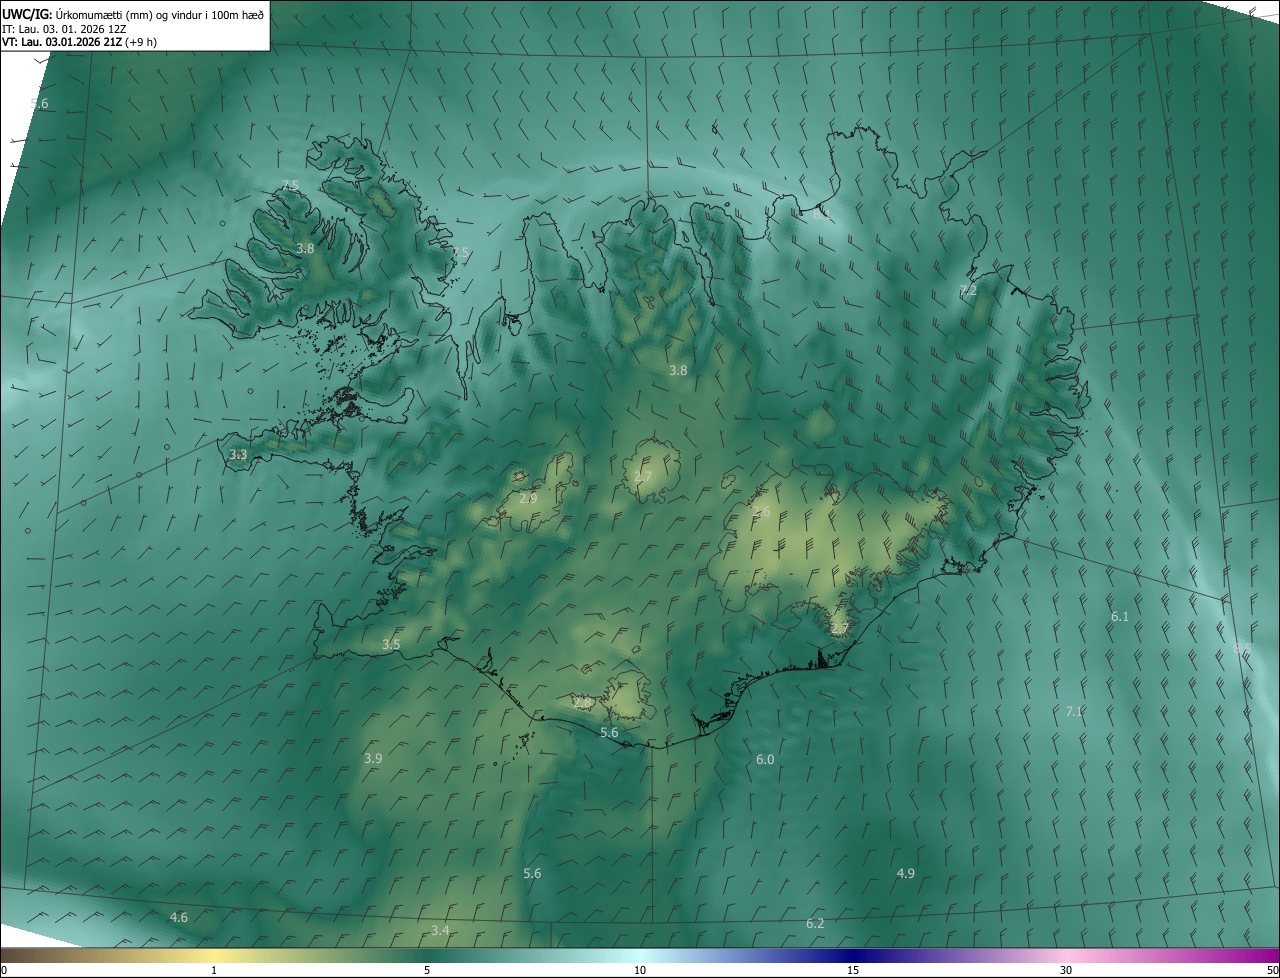Click the map value '2.9'
This screenshot has width=1280, height=978.
coord(528,498)
